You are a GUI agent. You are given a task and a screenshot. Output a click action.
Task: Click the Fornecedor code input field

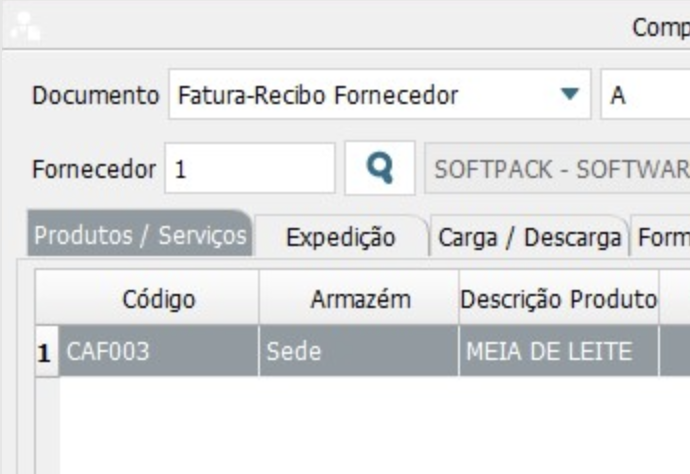coord(250,169)
